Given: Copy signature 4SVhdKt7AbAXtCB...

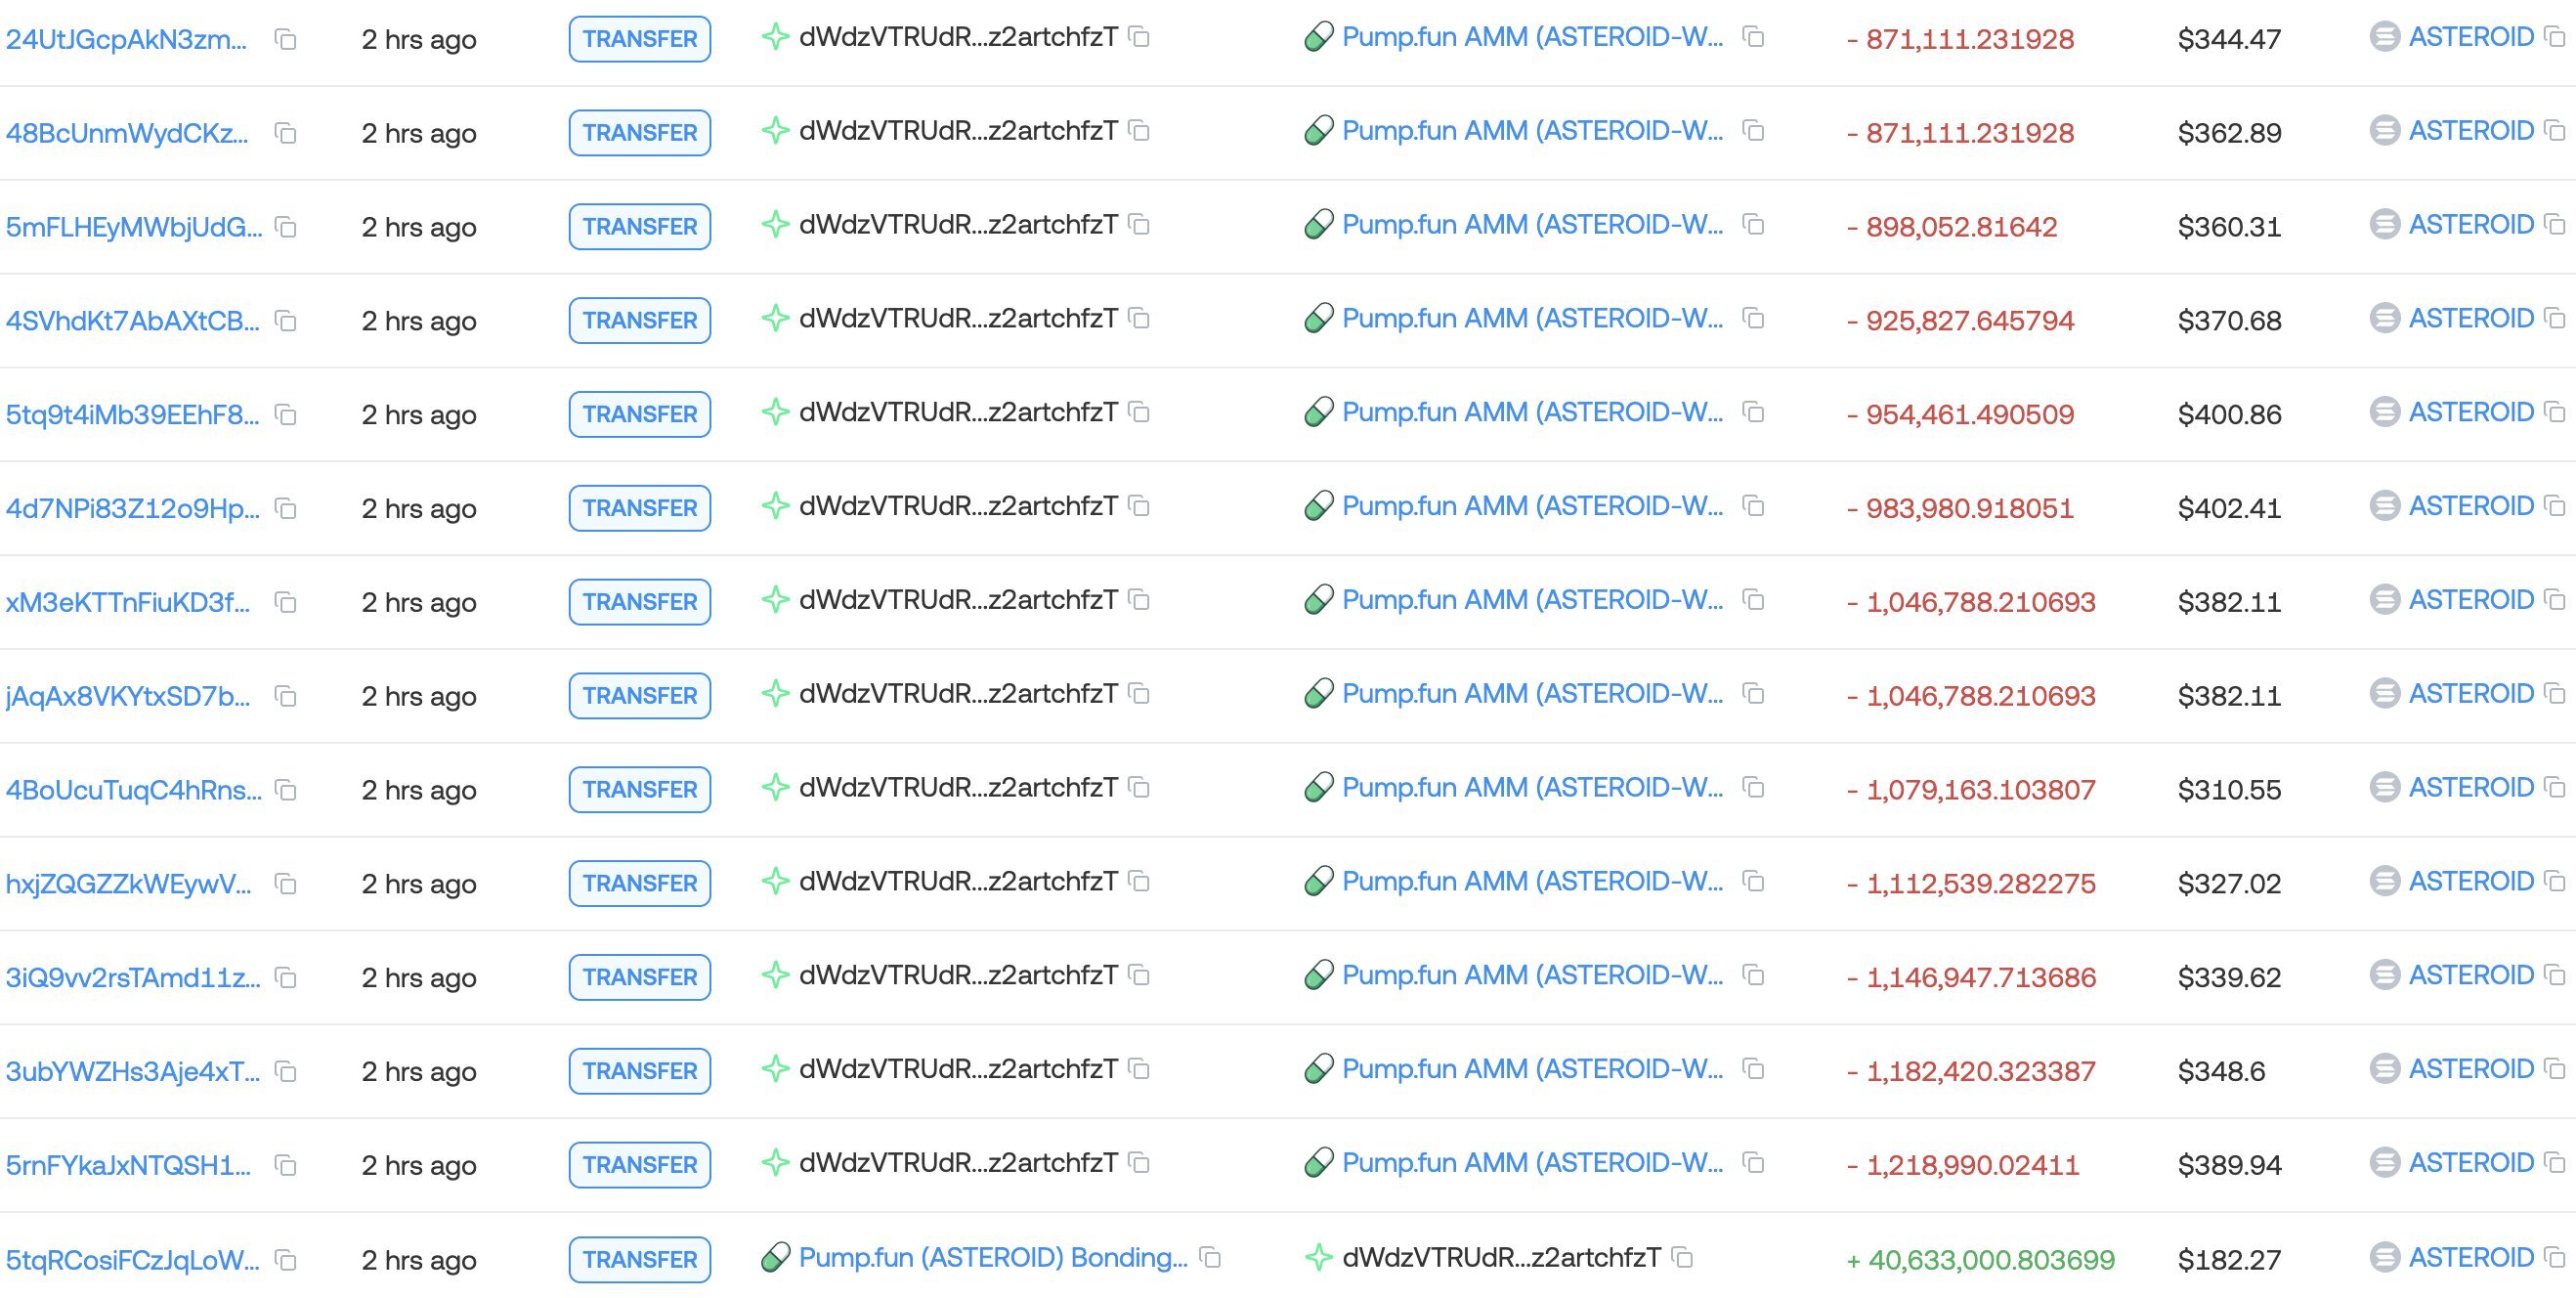Looking at the screenshot, I should click(286, 321).
